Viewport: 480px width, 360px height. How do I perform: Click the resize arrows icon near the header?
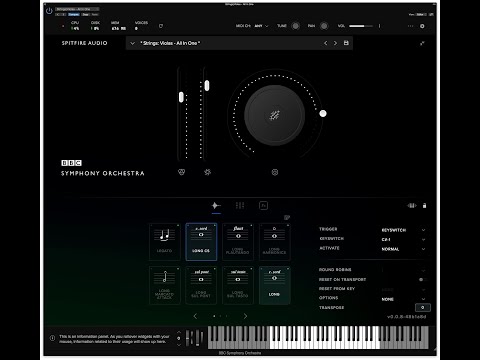click(x=422, y=43)
